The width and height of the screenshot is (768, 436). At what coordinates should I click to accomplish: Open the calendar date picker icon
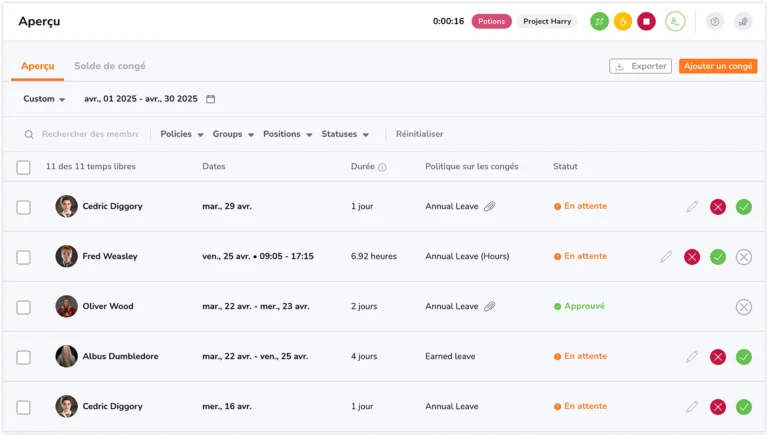coord(211,99)
